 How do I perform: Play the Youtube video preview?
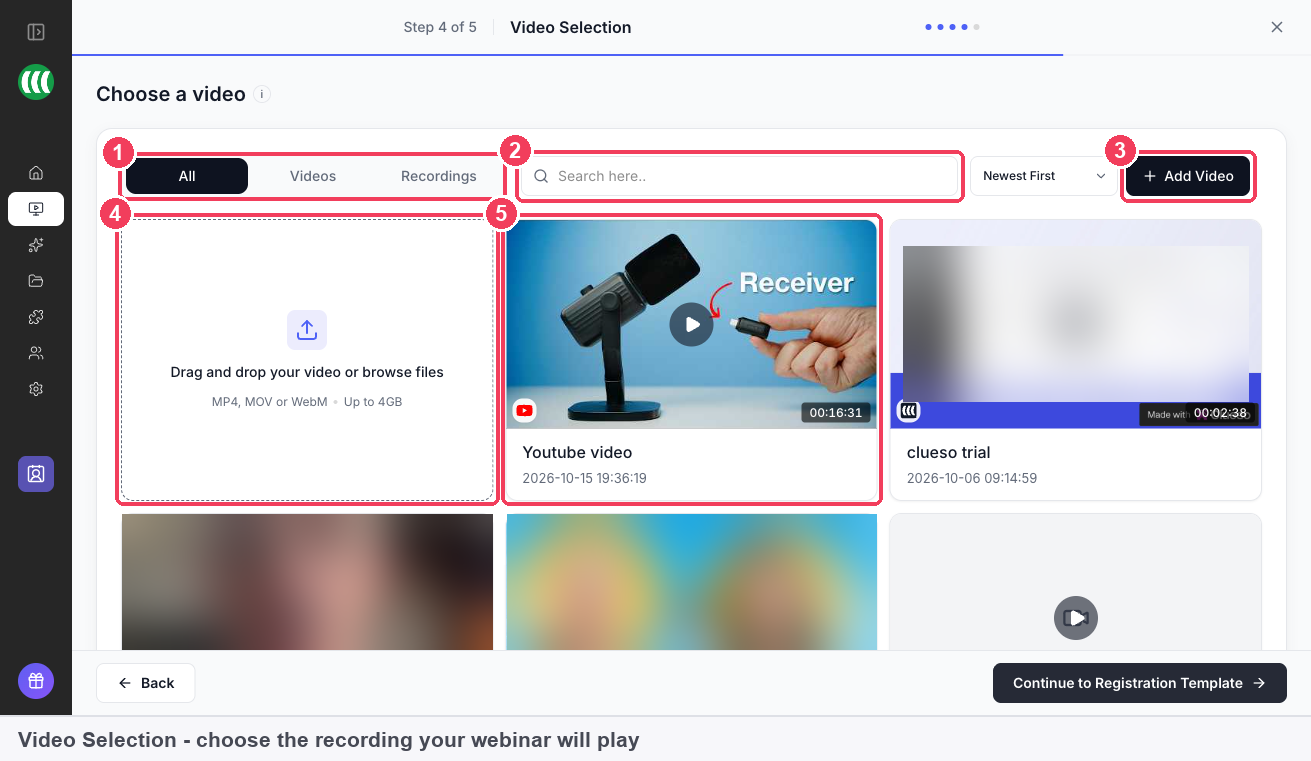click(x=692, y=325)
